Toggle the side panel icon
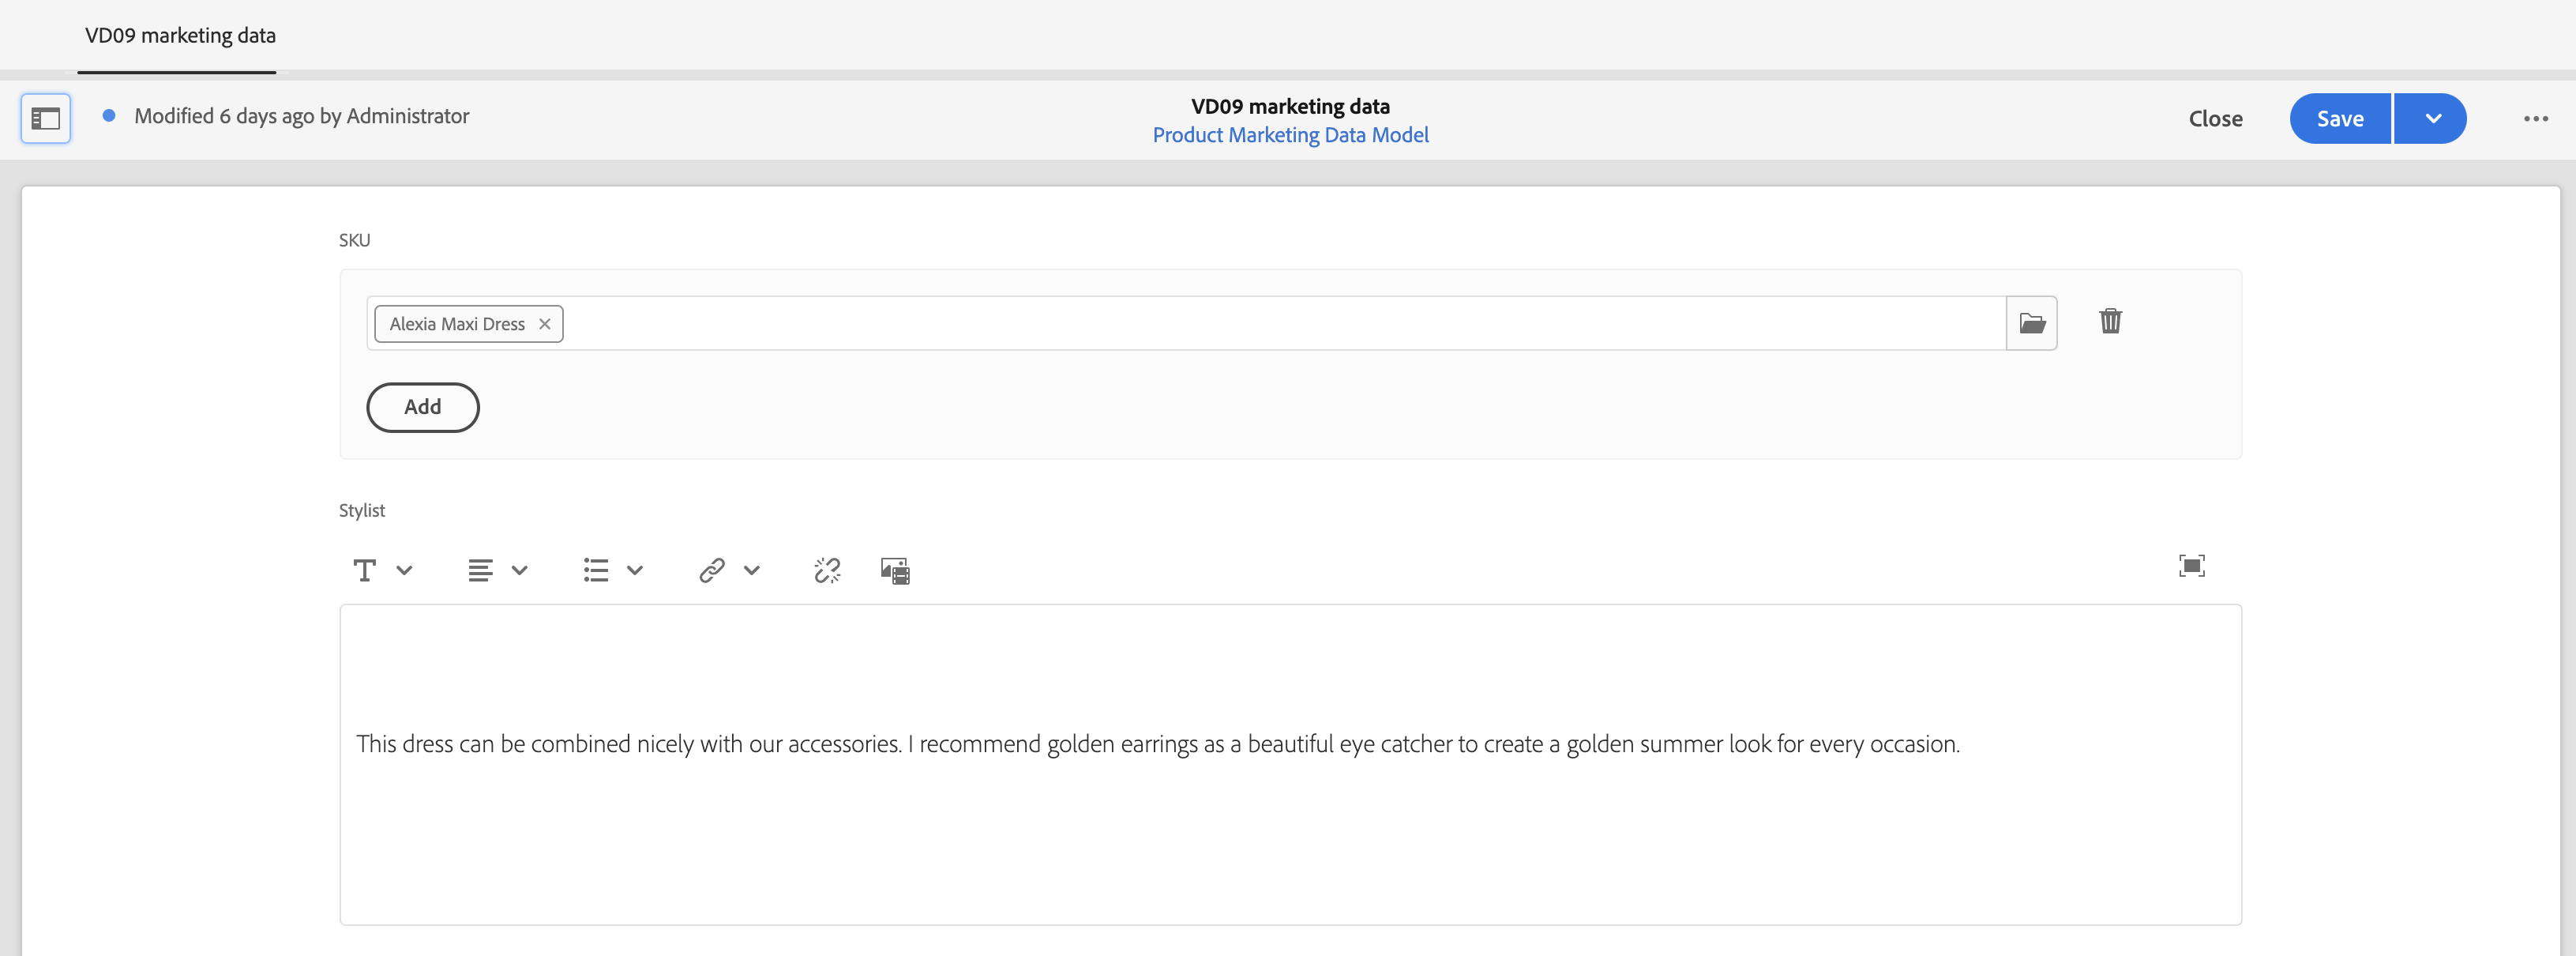Image resolution: width=2576 pixels, height=956 pixels. 46,119
